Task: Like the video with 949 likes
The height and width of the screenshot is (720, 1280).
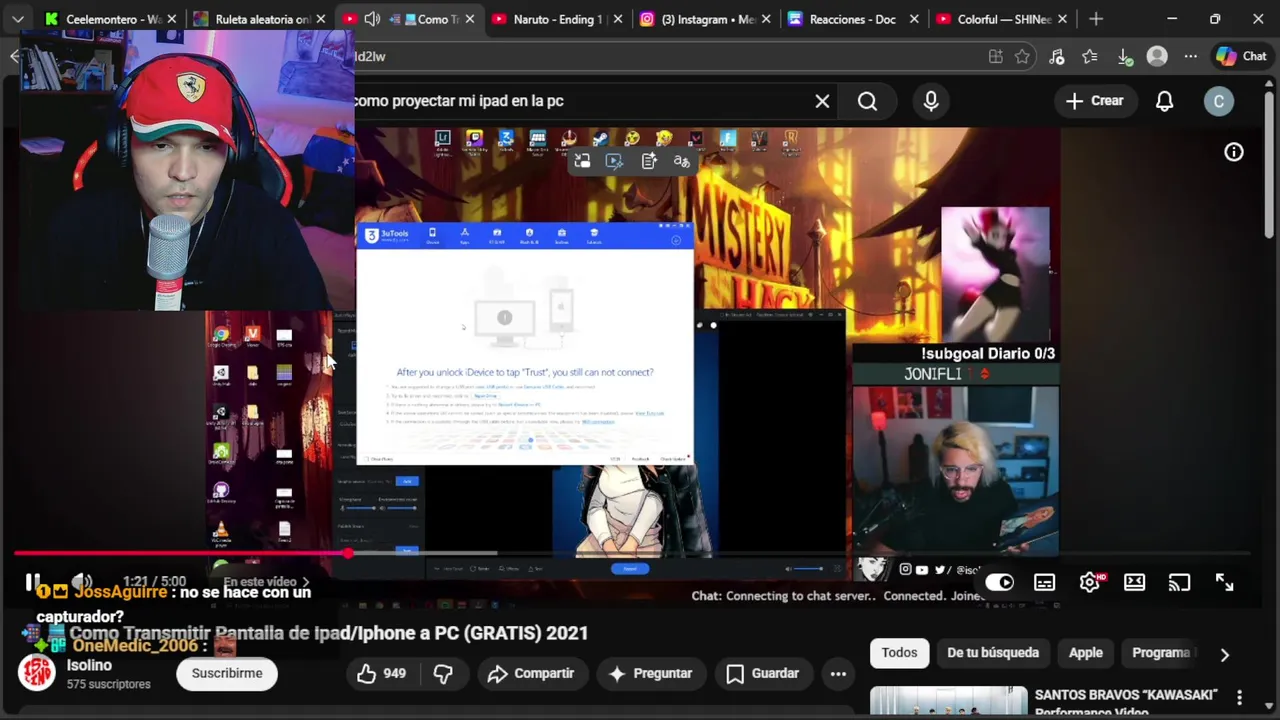Action: pyautogui.click(x=382, y=674)
